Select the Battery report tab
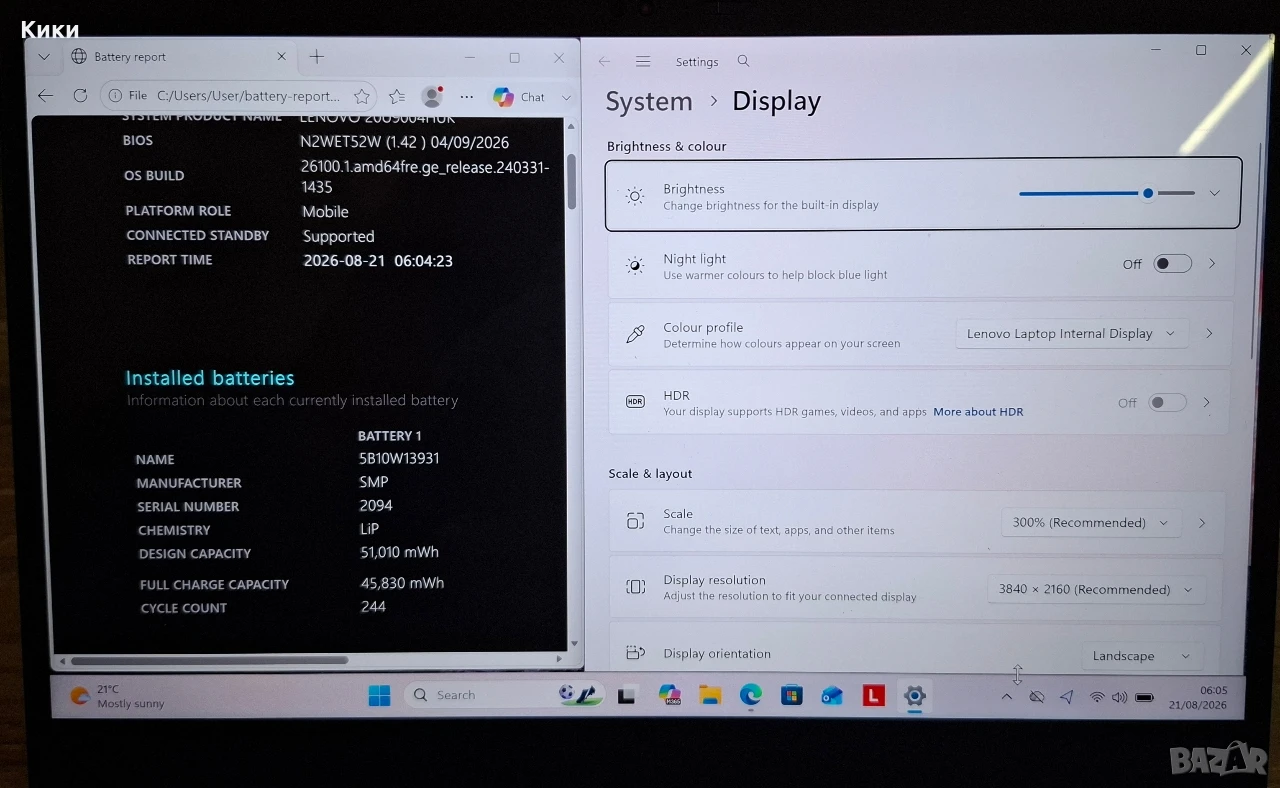 180,57
